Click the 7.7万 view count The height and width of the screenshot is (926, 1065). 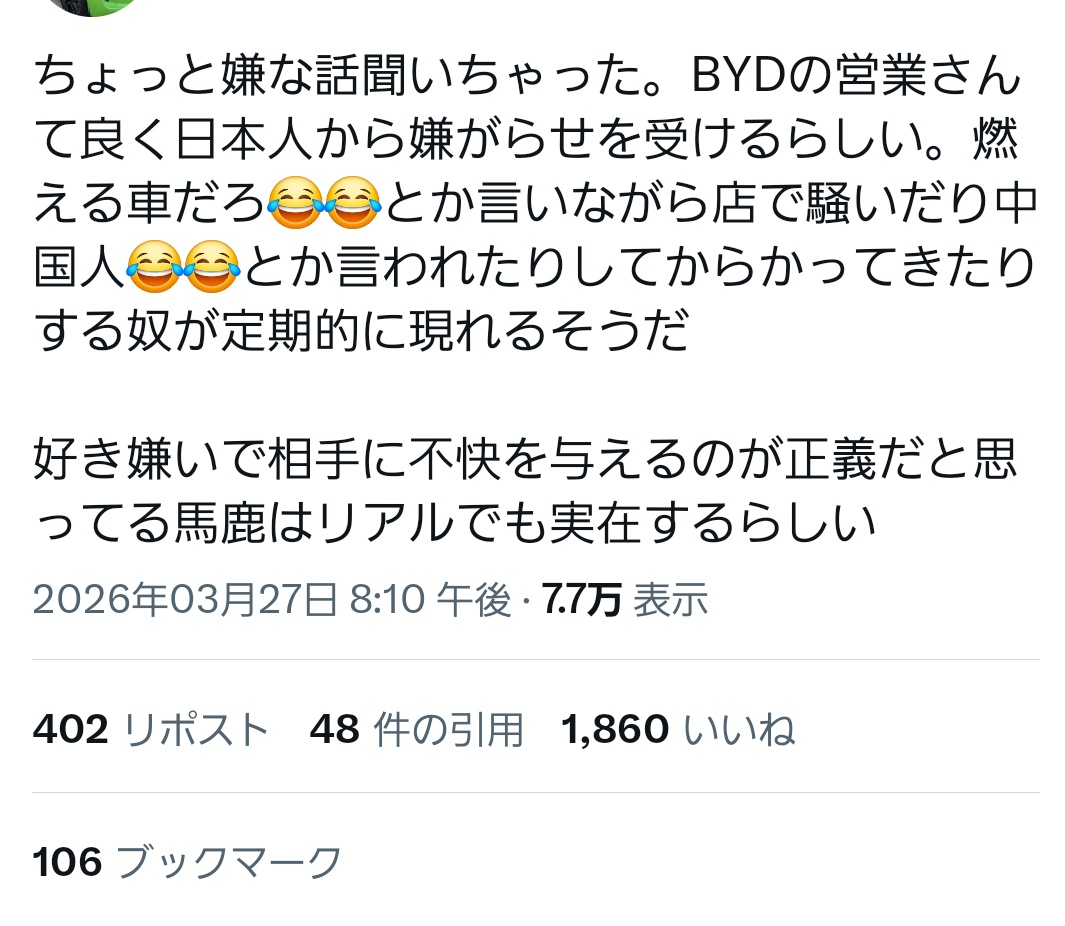(581, 600)
